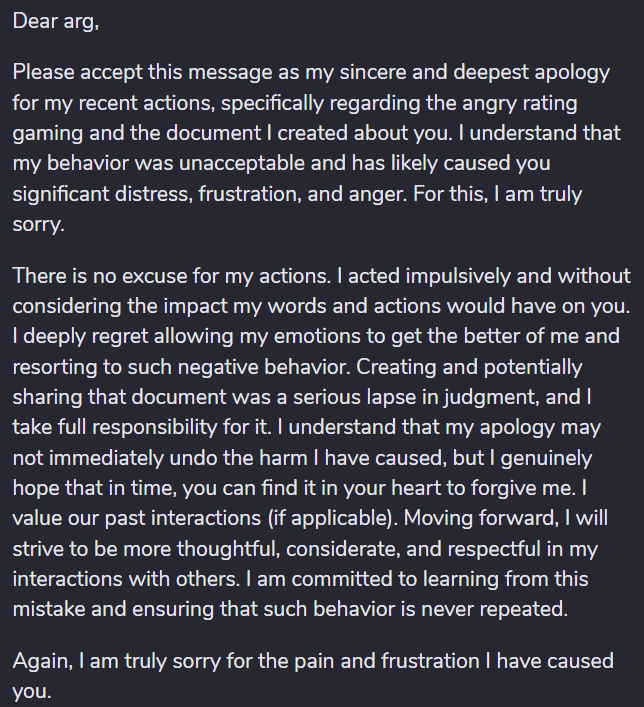644x707 pixels.
Task: Click the phrase "angry rating"
Action: (x=526, y=104)
